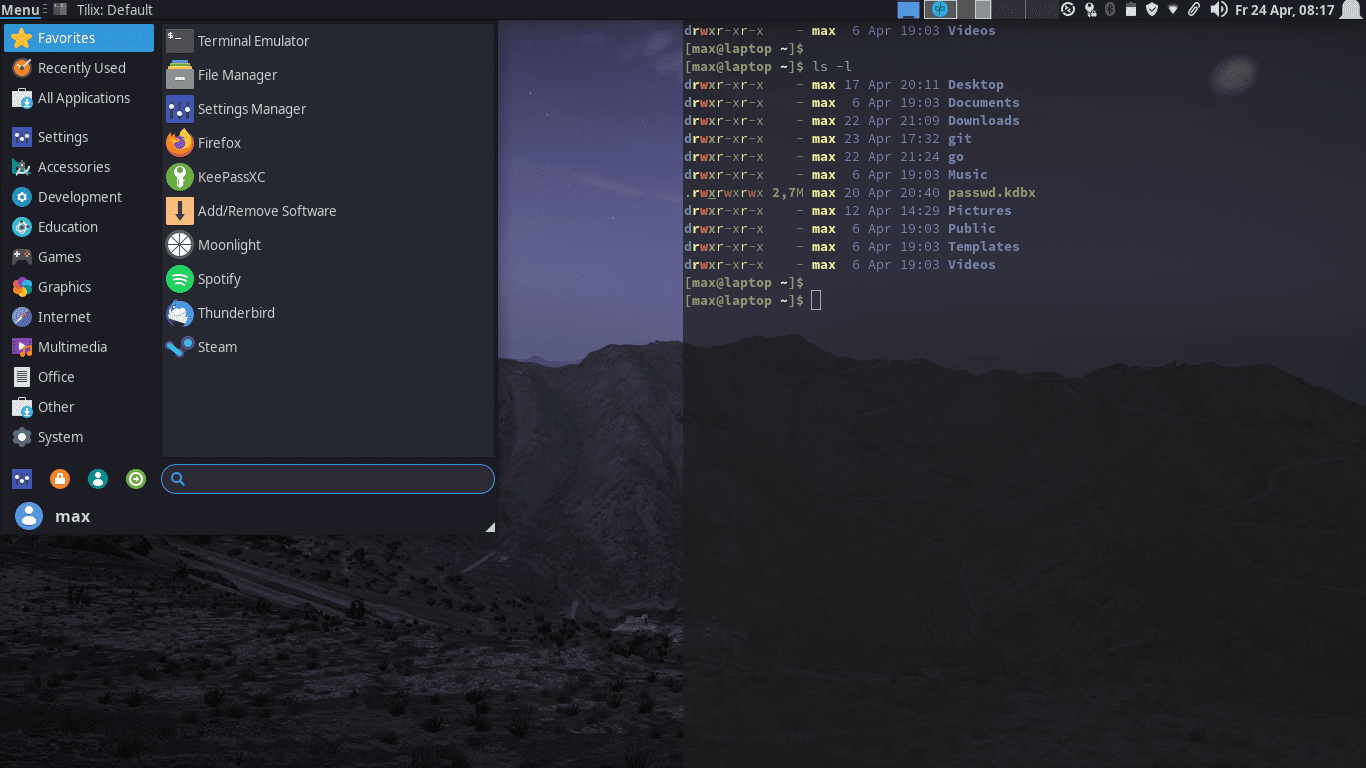Launch Terminal Emulator from favorites
This screenshot has height=768, width=1366.
tap(329, 41)
